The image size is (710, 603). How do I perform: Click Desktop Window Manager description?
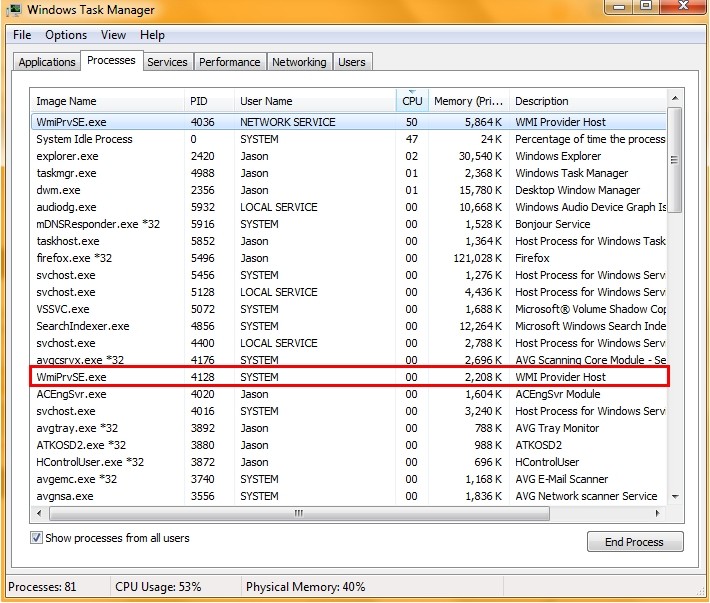pos(577,190)
